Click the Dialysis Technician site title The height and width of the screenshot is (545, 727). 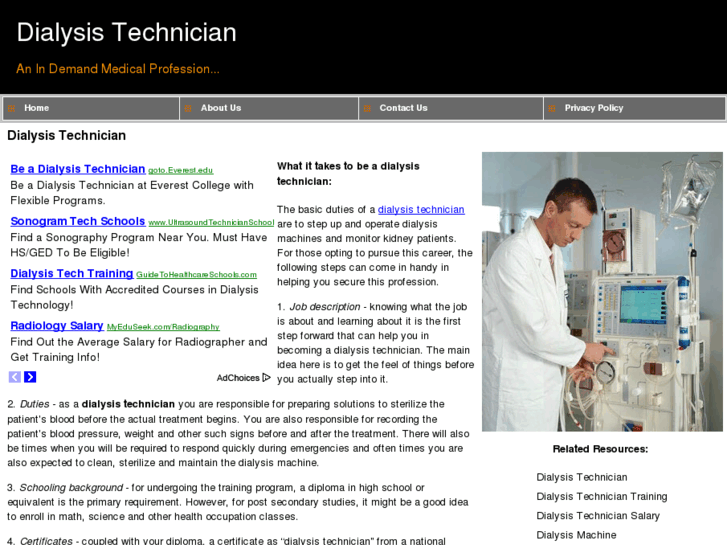pyautogui.click(x=127, y=32)
